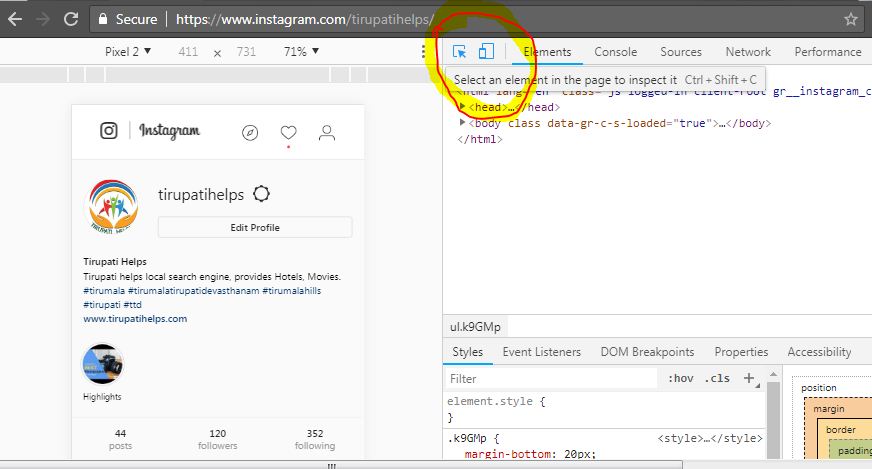Open device toolbar three-dot options menu
Screen dimensions: 872x469
click(424, 52)
